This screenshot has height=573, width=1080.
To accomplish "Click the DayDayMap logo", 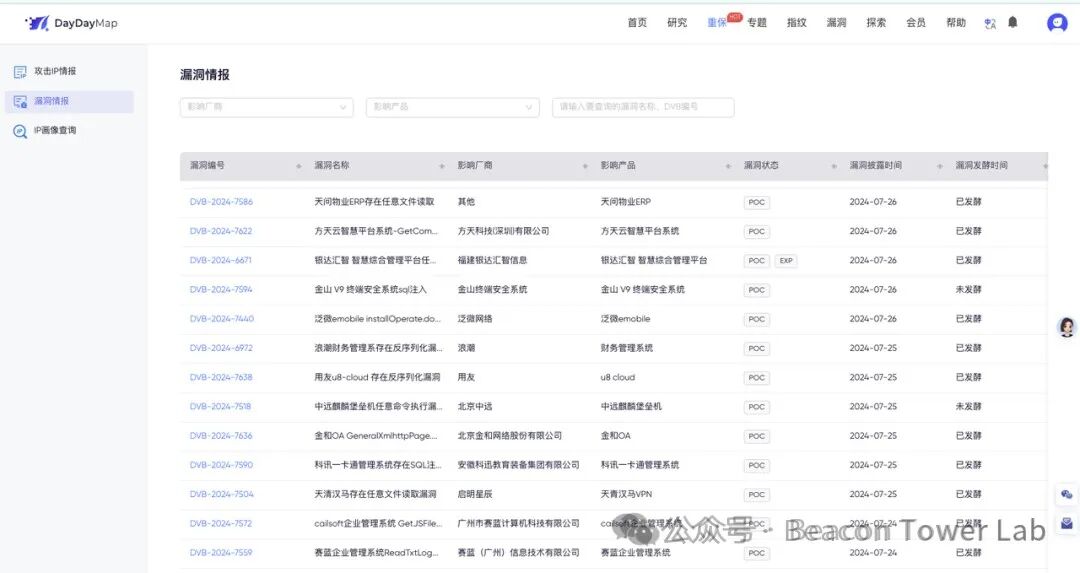I will [x=72, y=23].
